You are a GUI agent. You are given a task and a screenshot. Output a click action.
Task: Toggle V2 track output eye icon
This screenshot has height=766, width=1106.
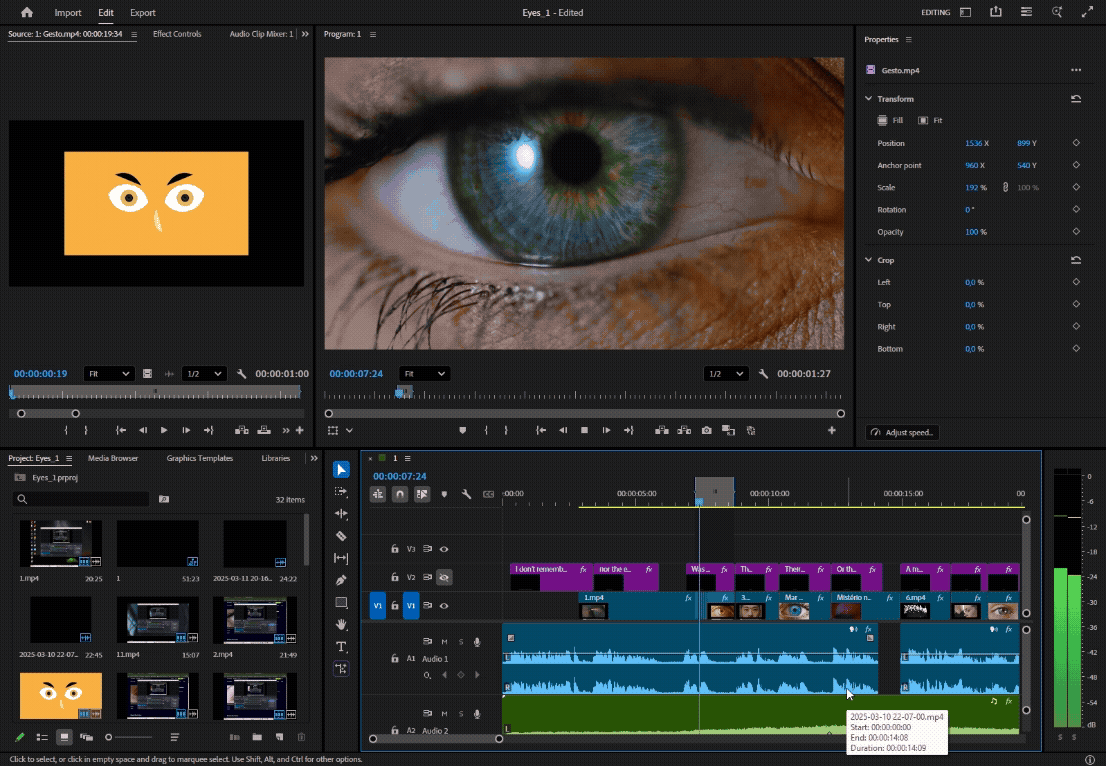pyautogui.click(x=444, y=577)
